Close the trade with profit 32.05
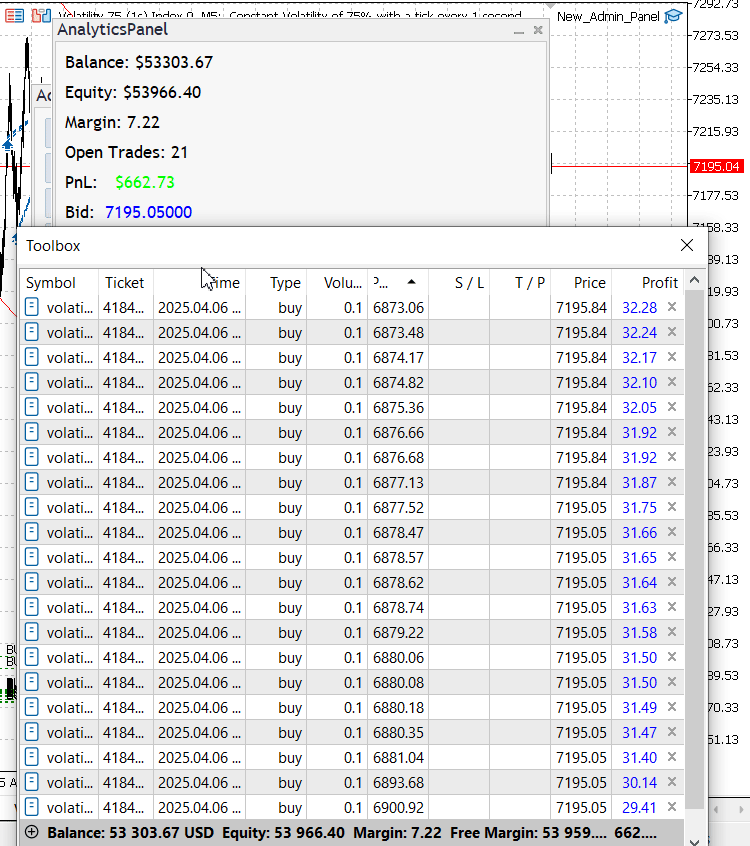The height and width of the screenshot is (846, 750). (672, 407)
